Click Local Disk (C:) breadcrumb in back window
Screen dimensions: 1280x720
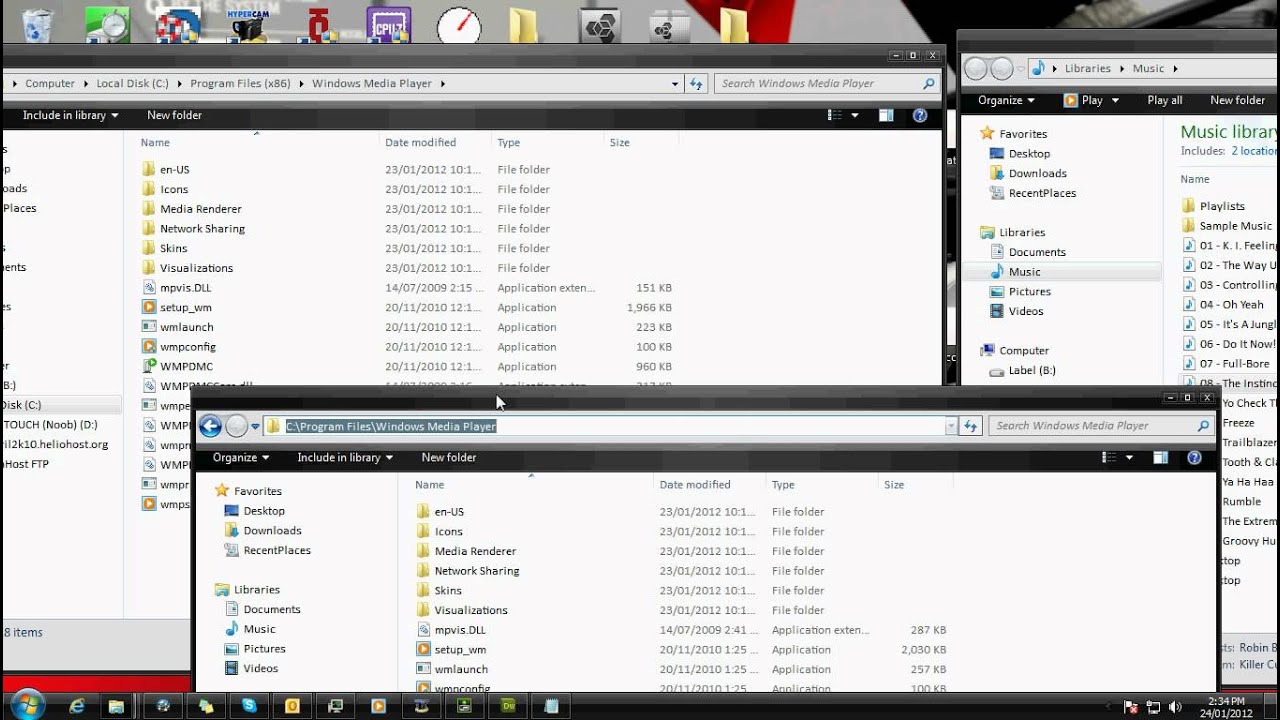click(132, 84)
